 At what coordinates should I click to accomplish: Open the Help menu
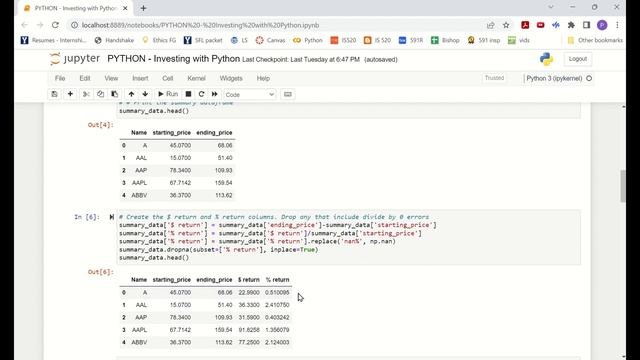[263, 78]
